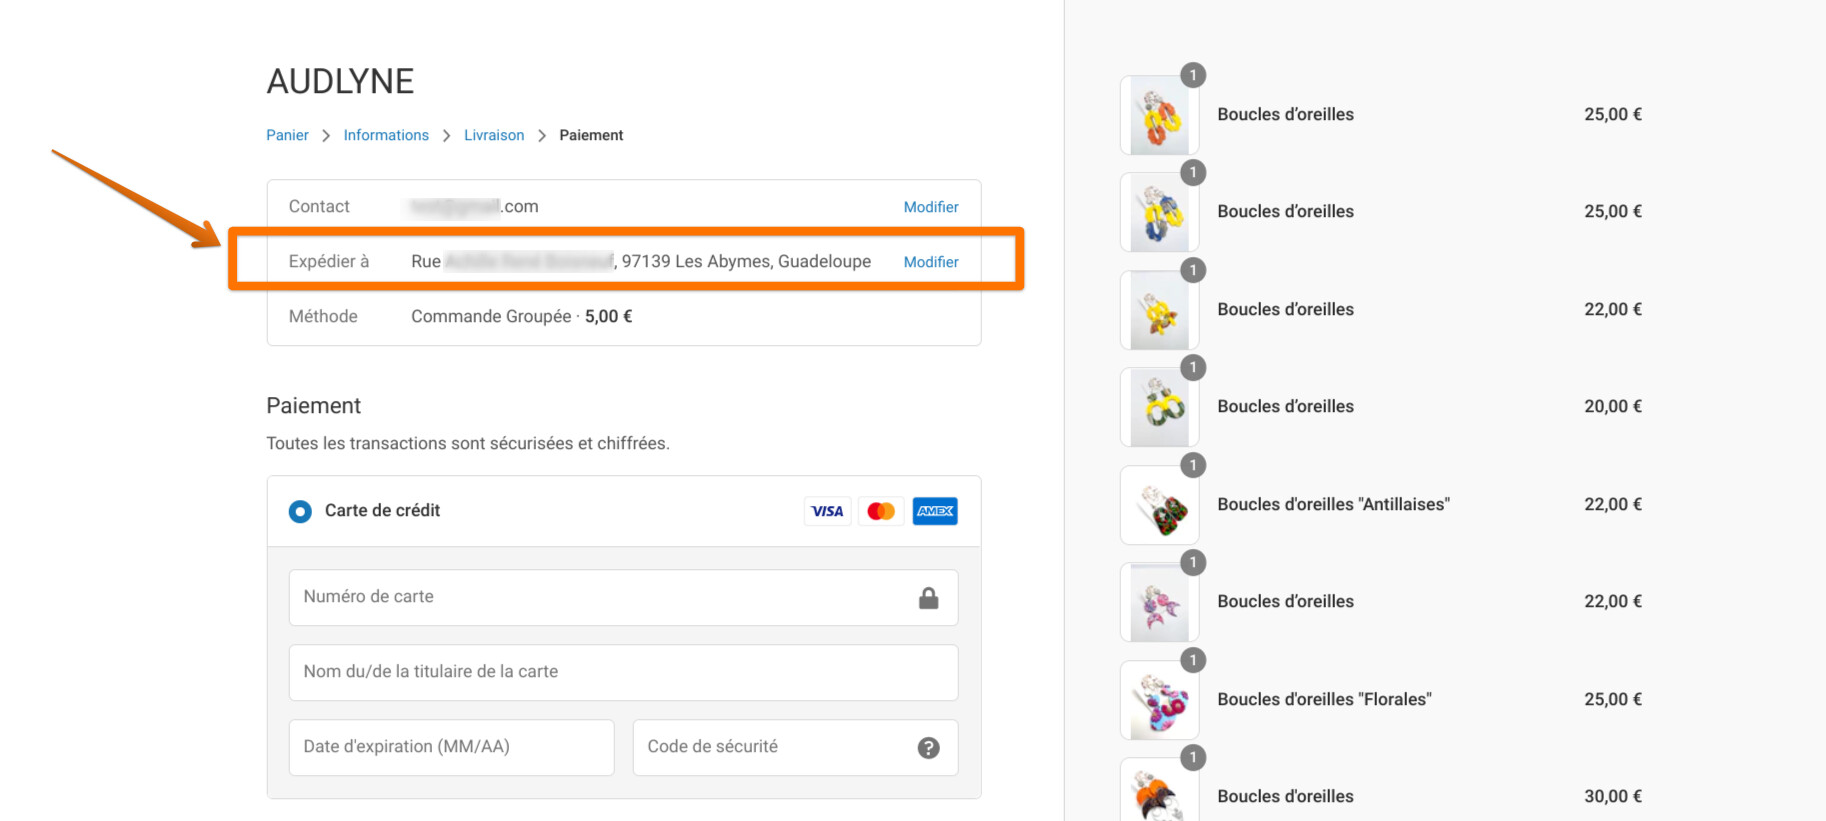Click the Date d'expiration field
1826x821 pixels.
pyautogui.click(x=451, y=747)
